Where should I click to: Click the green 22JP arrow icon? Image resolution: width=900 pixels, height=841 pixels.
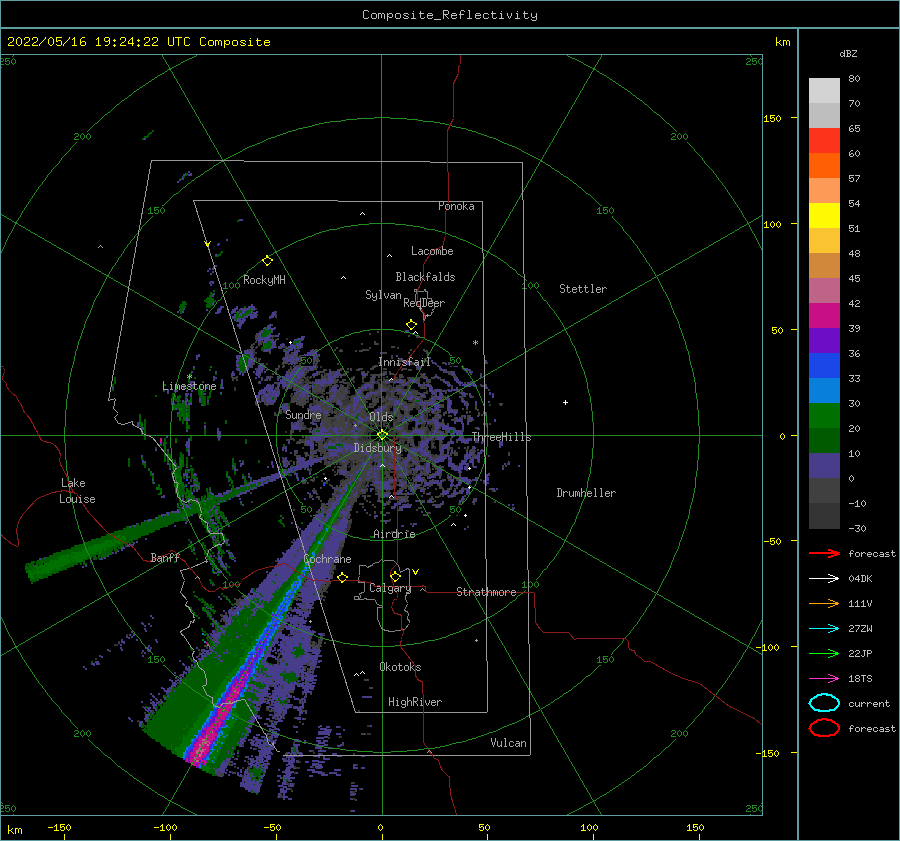coord(824,653)
